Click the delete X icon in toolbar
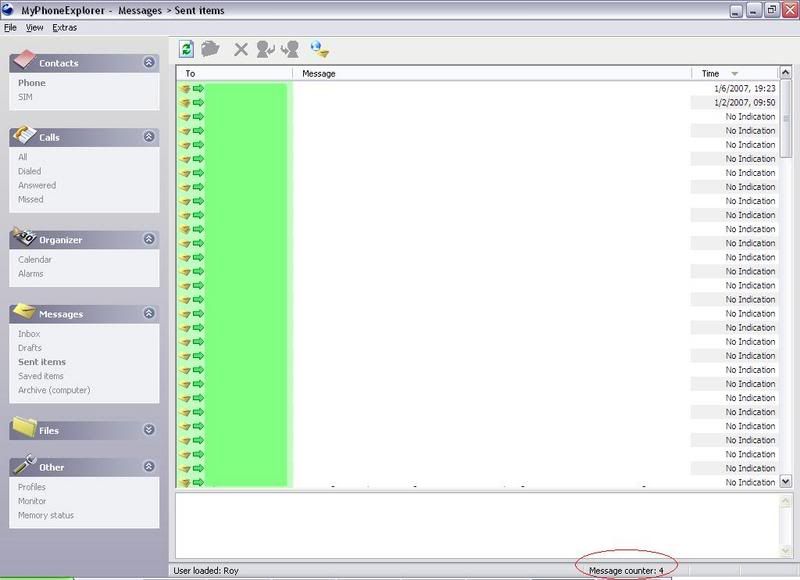The width and height of the screenshot is (800, 580). [x=241, y=49]
